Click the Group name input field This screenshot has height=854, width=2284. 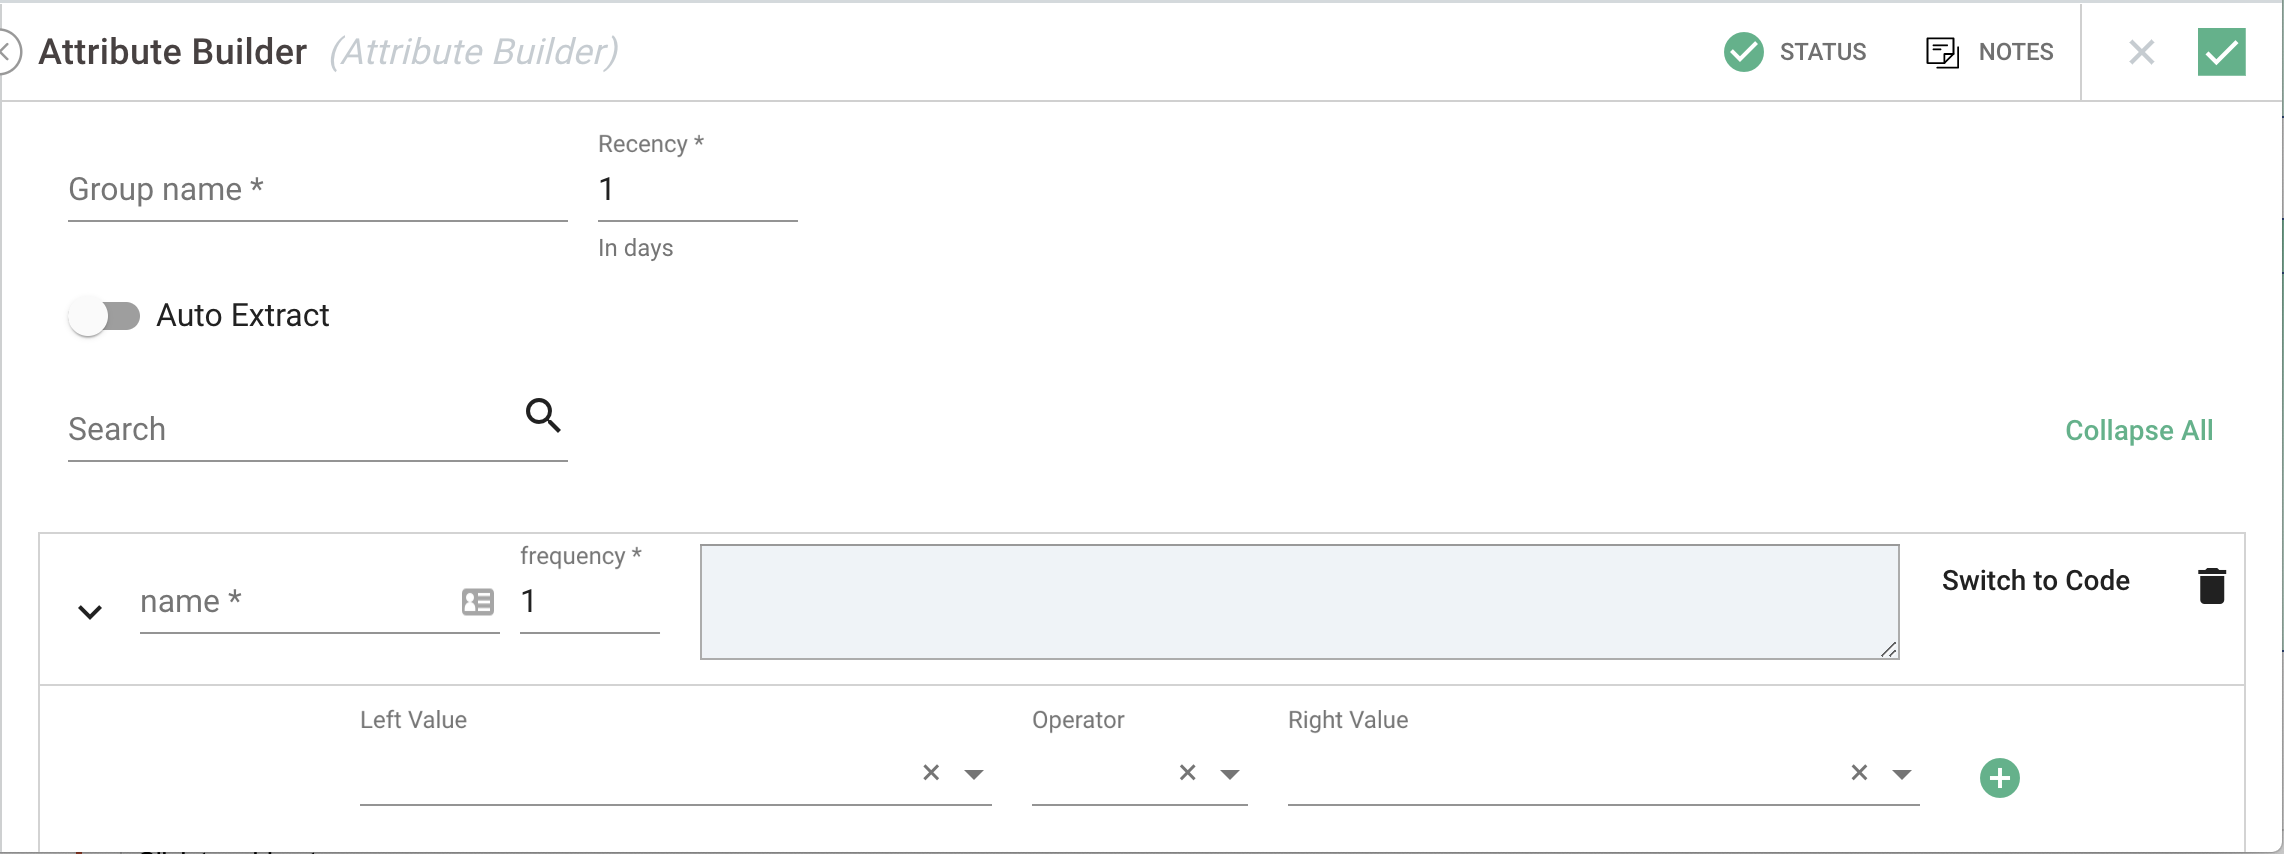(318, 190)
